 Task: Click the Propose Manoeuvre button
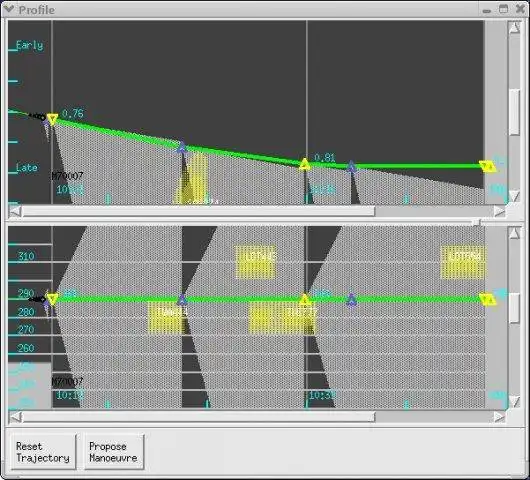point(114,452)
